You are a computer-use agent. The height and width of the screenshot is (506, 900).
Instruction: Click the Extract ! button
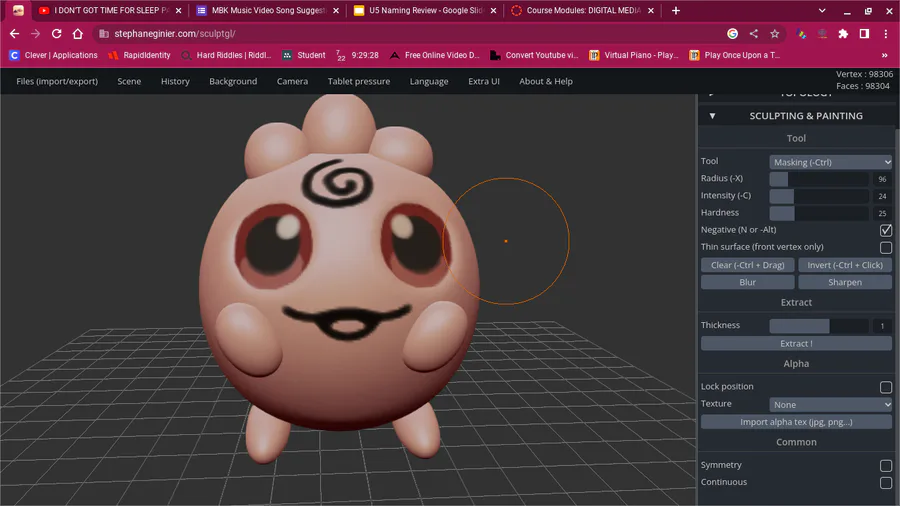tap(796, 344)
